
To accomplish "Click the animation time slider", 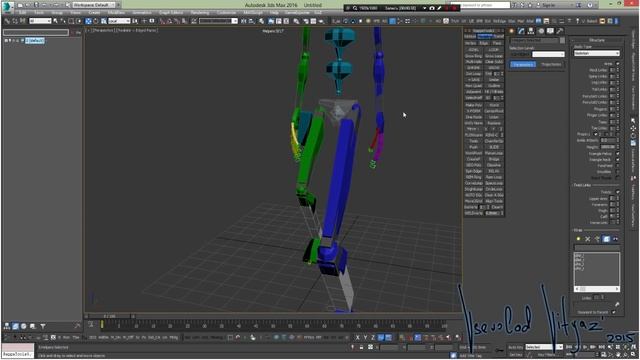I will (x=109, y=316).
